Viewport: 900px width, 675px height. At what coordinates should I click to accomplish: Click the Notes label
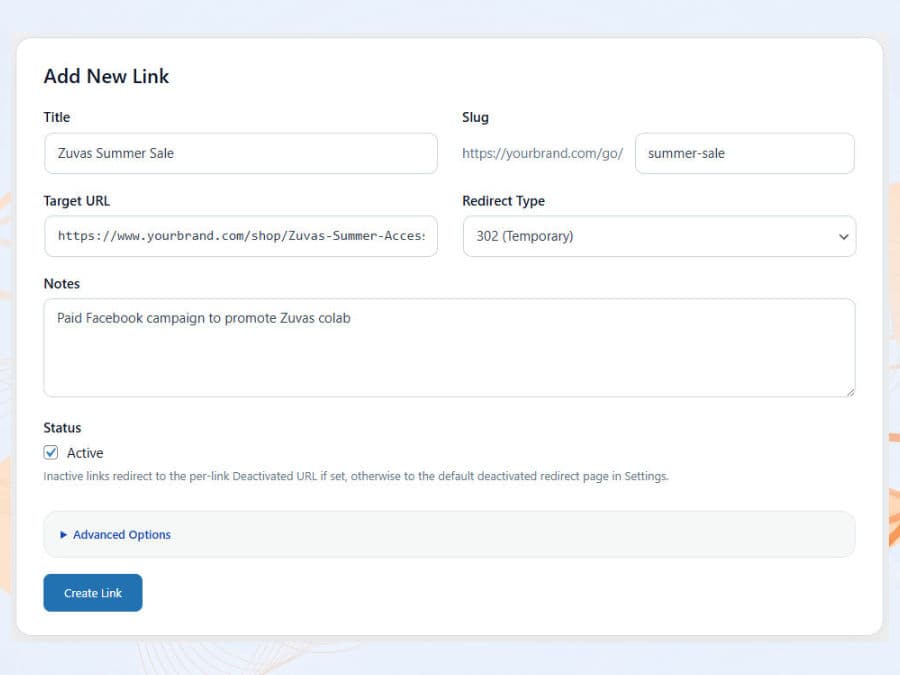click(61, 284)
